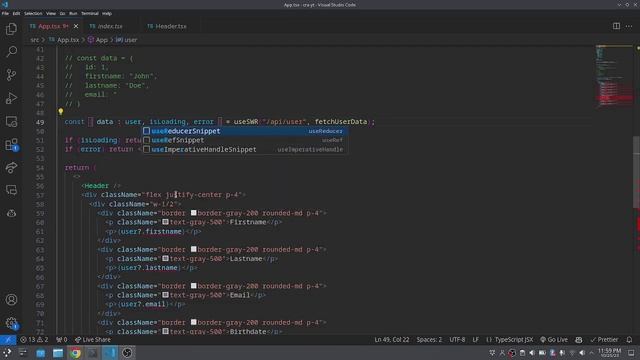Open the Manage gear menu
The height and width of the screenshot is (360, 640).
click(x=11, y=323)
